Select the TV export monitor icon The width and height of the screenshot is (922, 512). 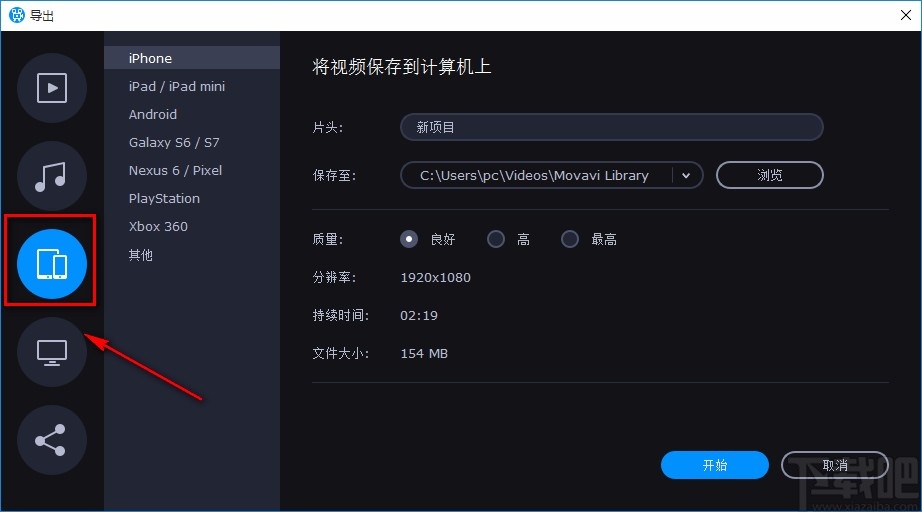pyautogui.click(x=52, y=352)
